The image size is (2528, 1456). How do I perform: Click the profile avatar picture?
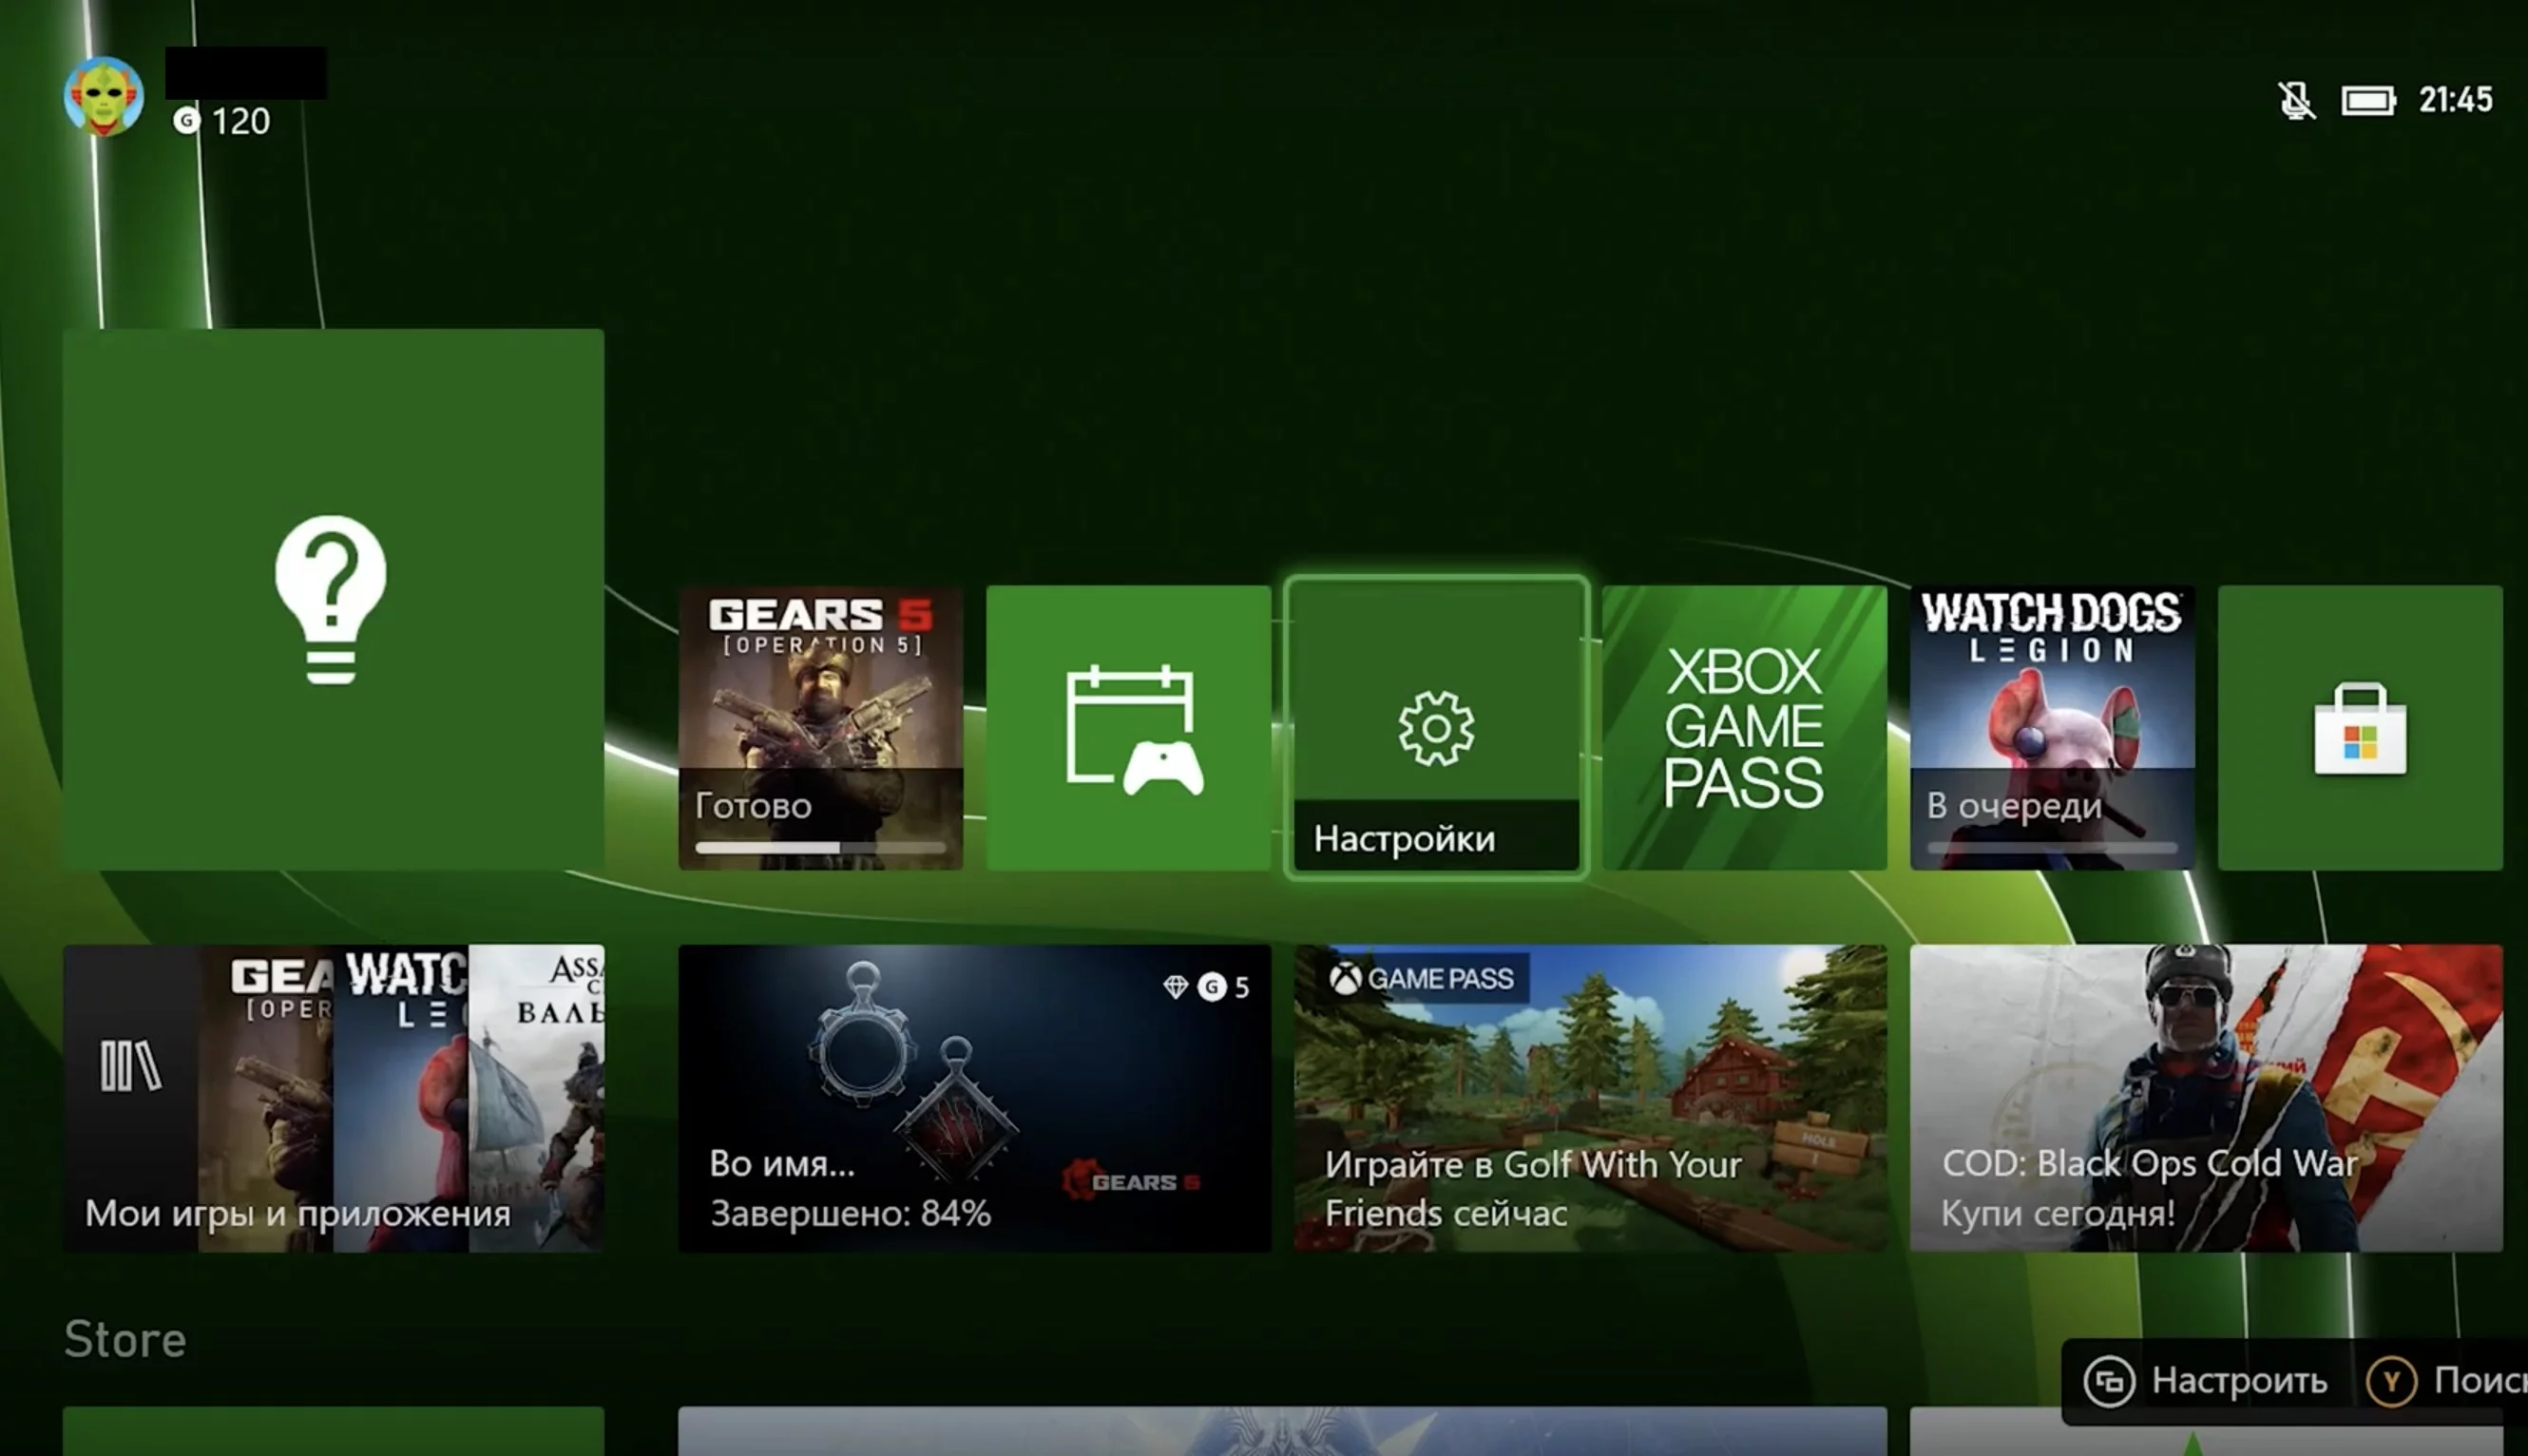[x=104, y=96]
